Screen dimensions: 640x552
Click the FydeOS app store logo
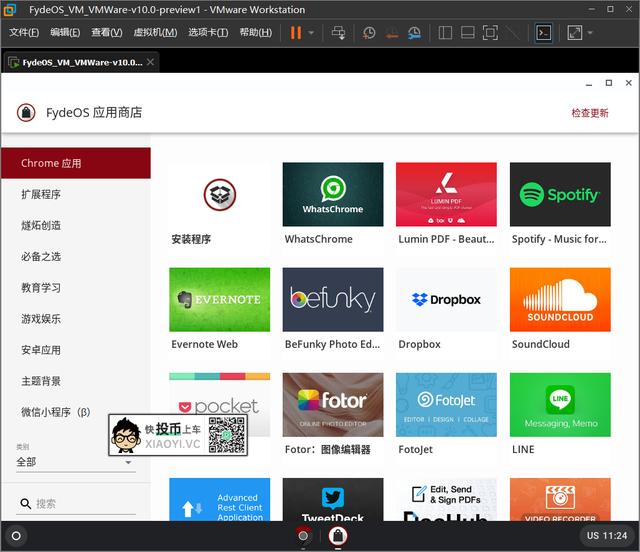pyautogui.click(x=26, y=112)
